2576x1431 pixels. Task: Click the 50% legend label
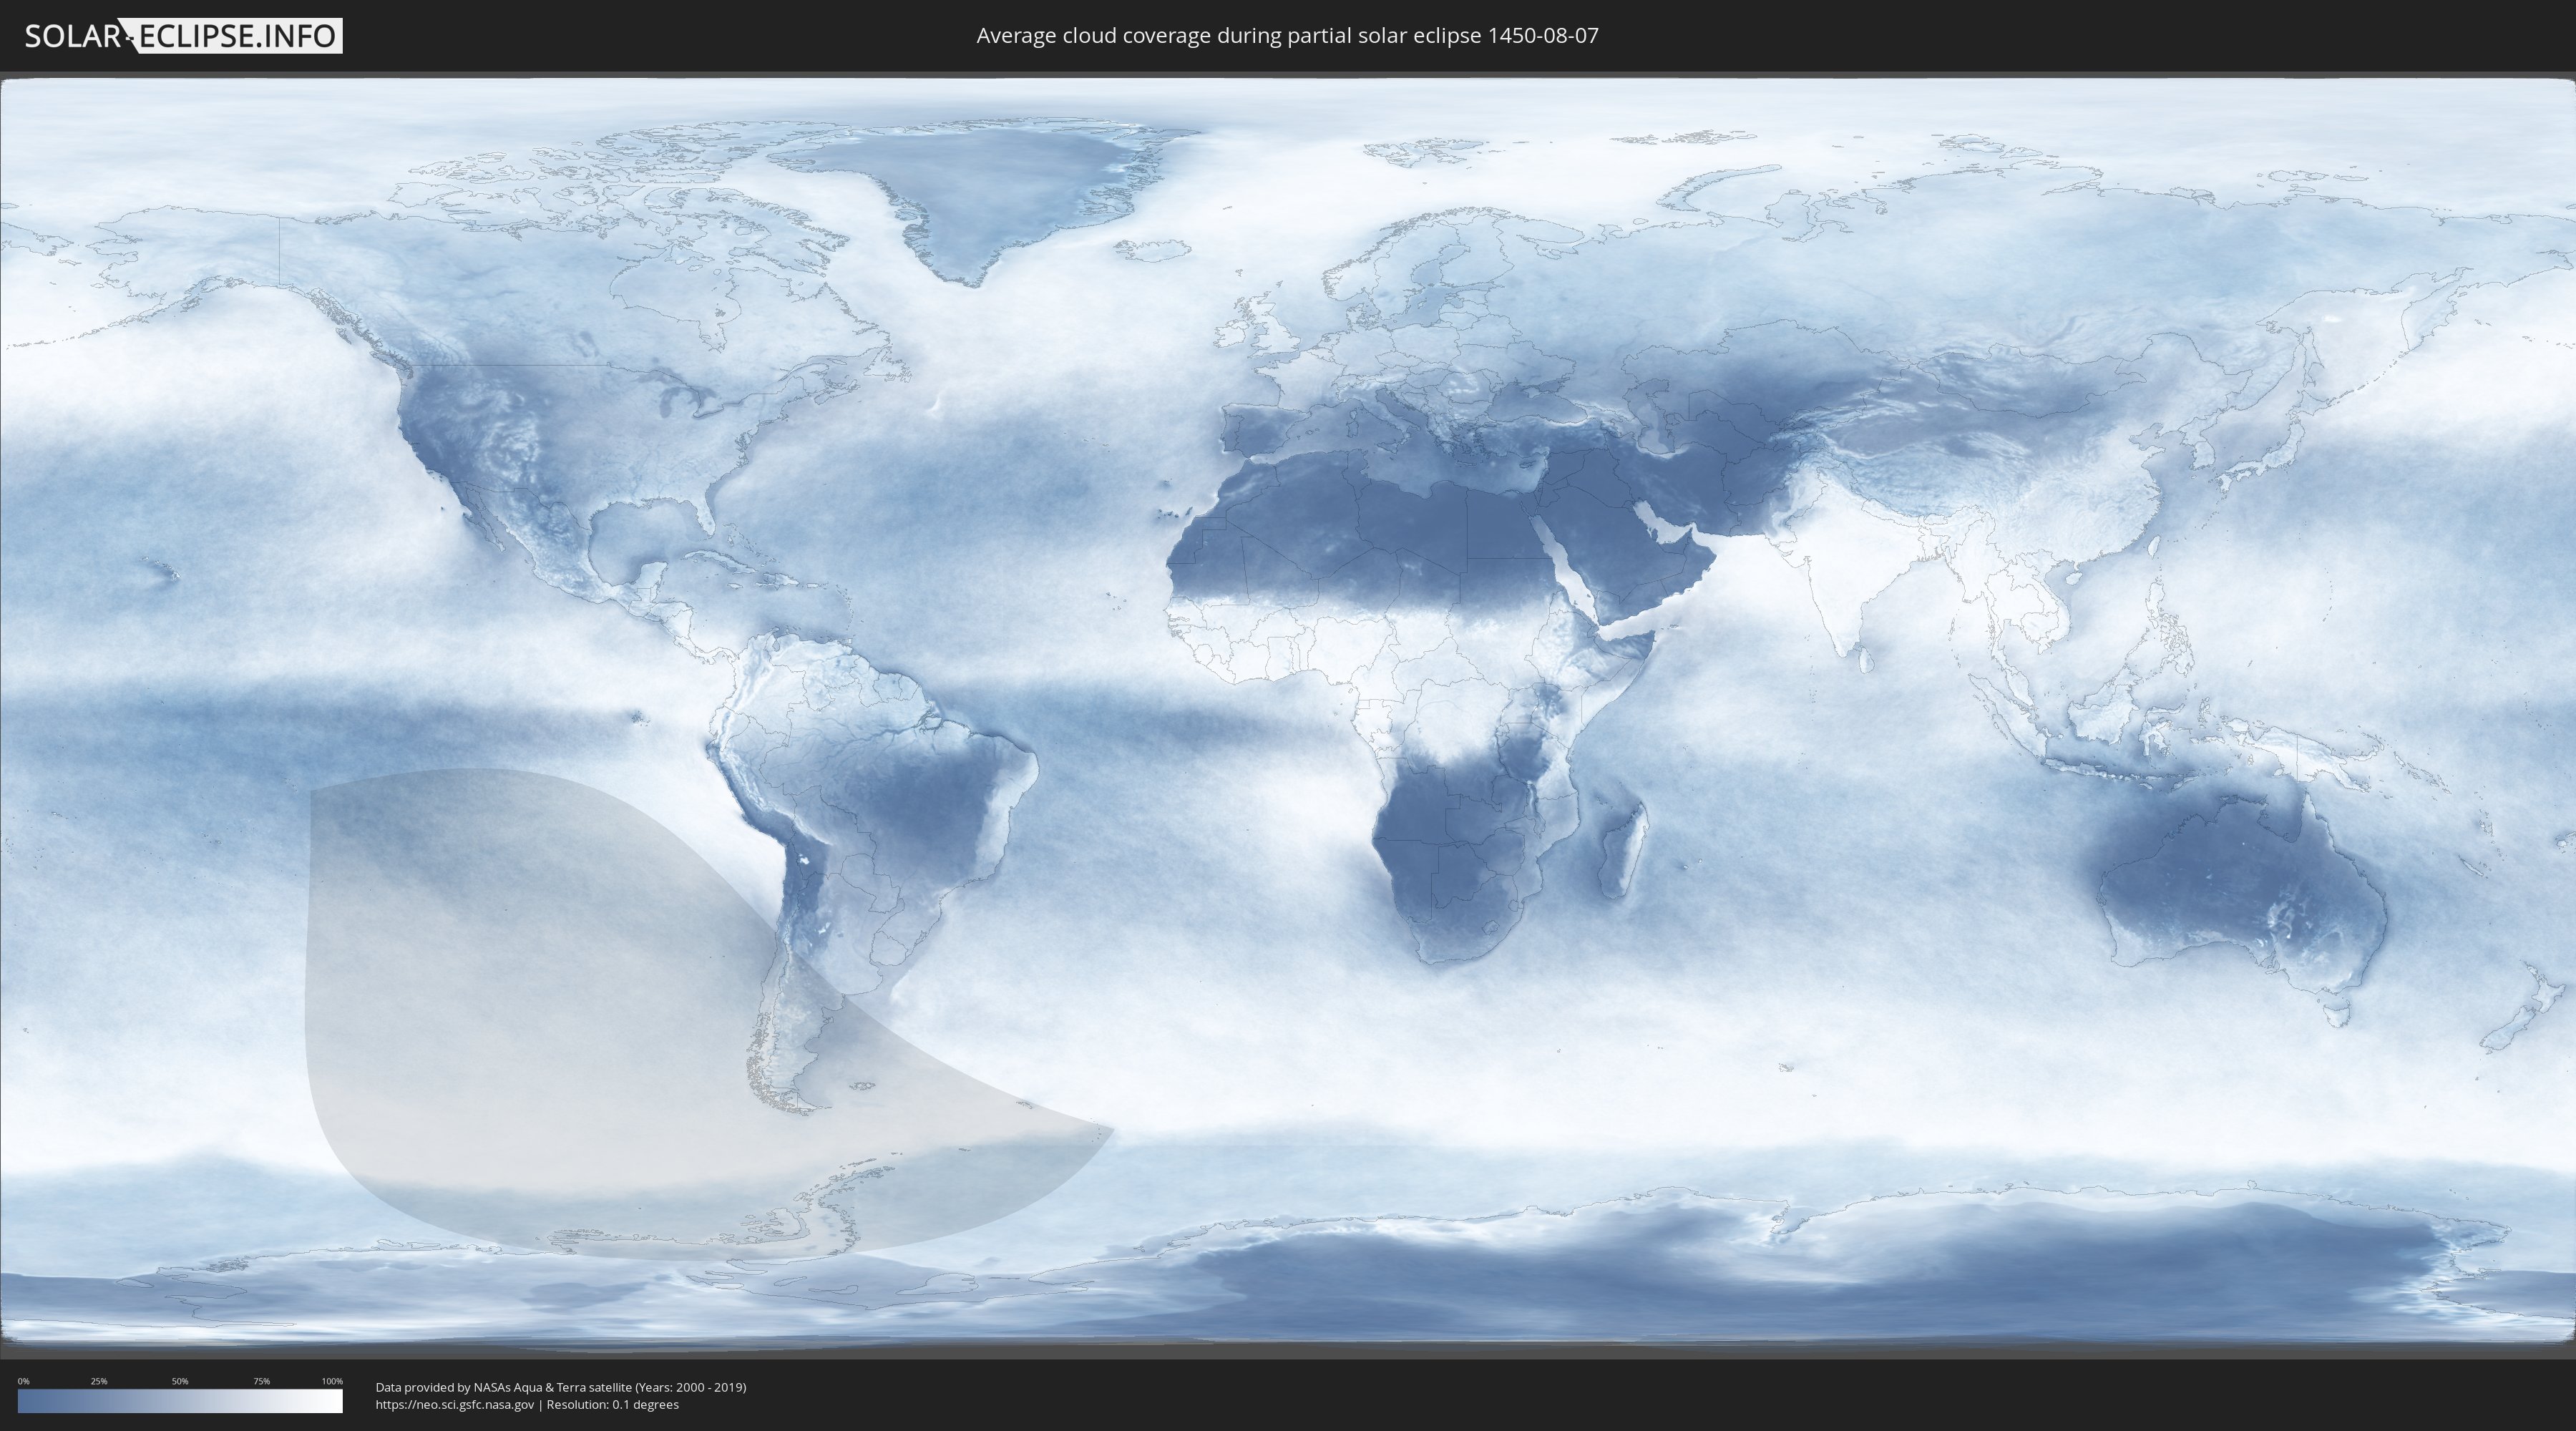[180, 1381]
